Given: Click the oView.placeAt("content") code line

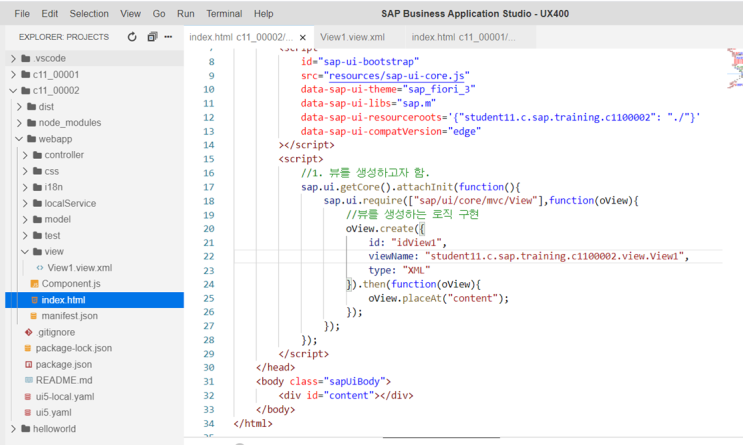Looking at the screenshot, I should coord(438,299).
